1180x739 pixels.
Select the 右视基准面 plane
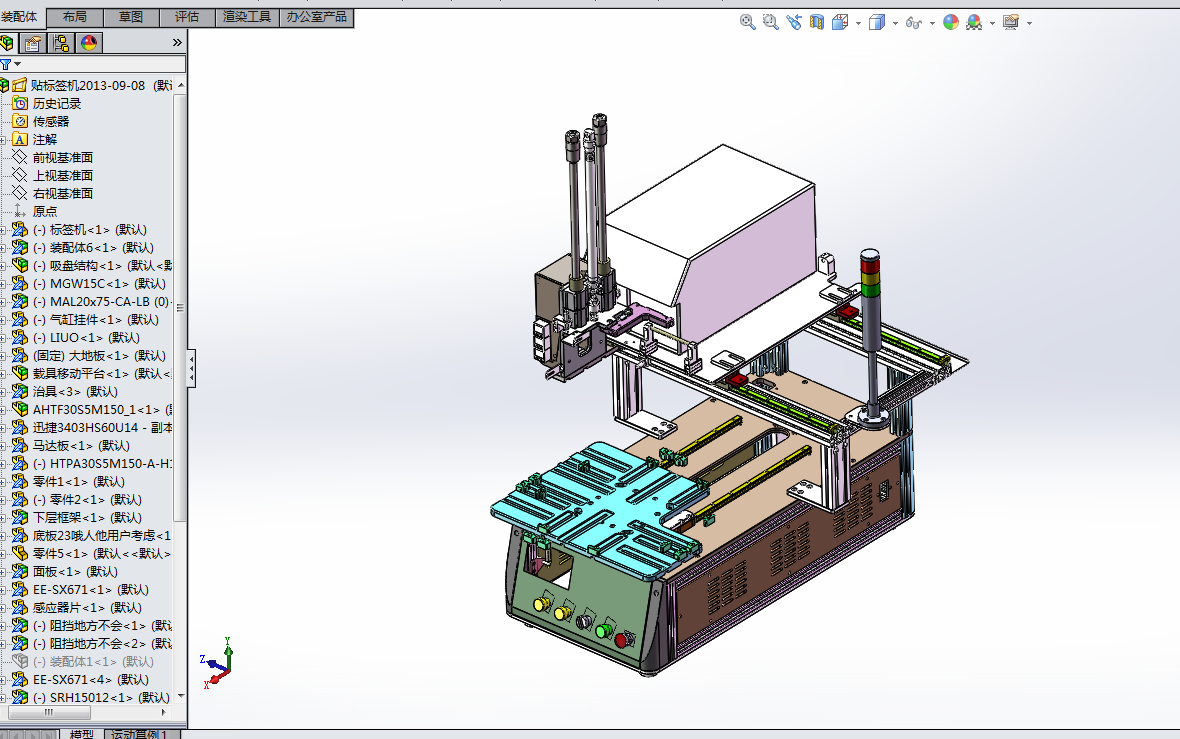pyautogui.click(x=62, y=194)
